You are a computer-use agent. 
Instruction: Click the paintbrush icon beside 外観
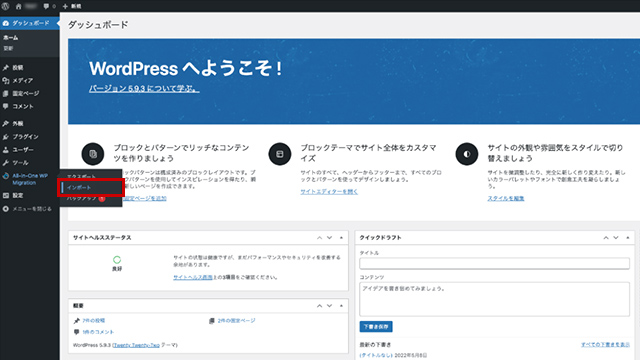tap(5, 123)
